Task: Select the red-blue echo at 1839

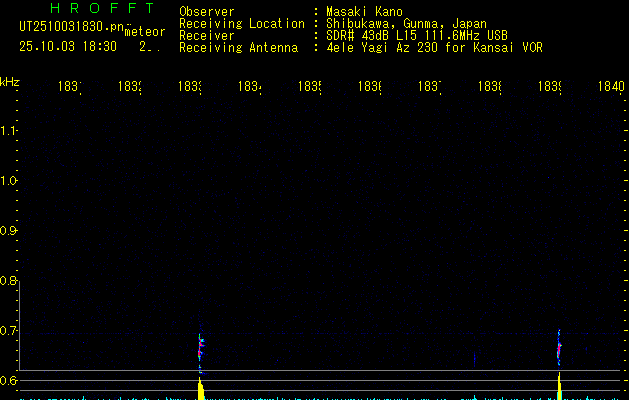Action: click(x=559, y=348)
